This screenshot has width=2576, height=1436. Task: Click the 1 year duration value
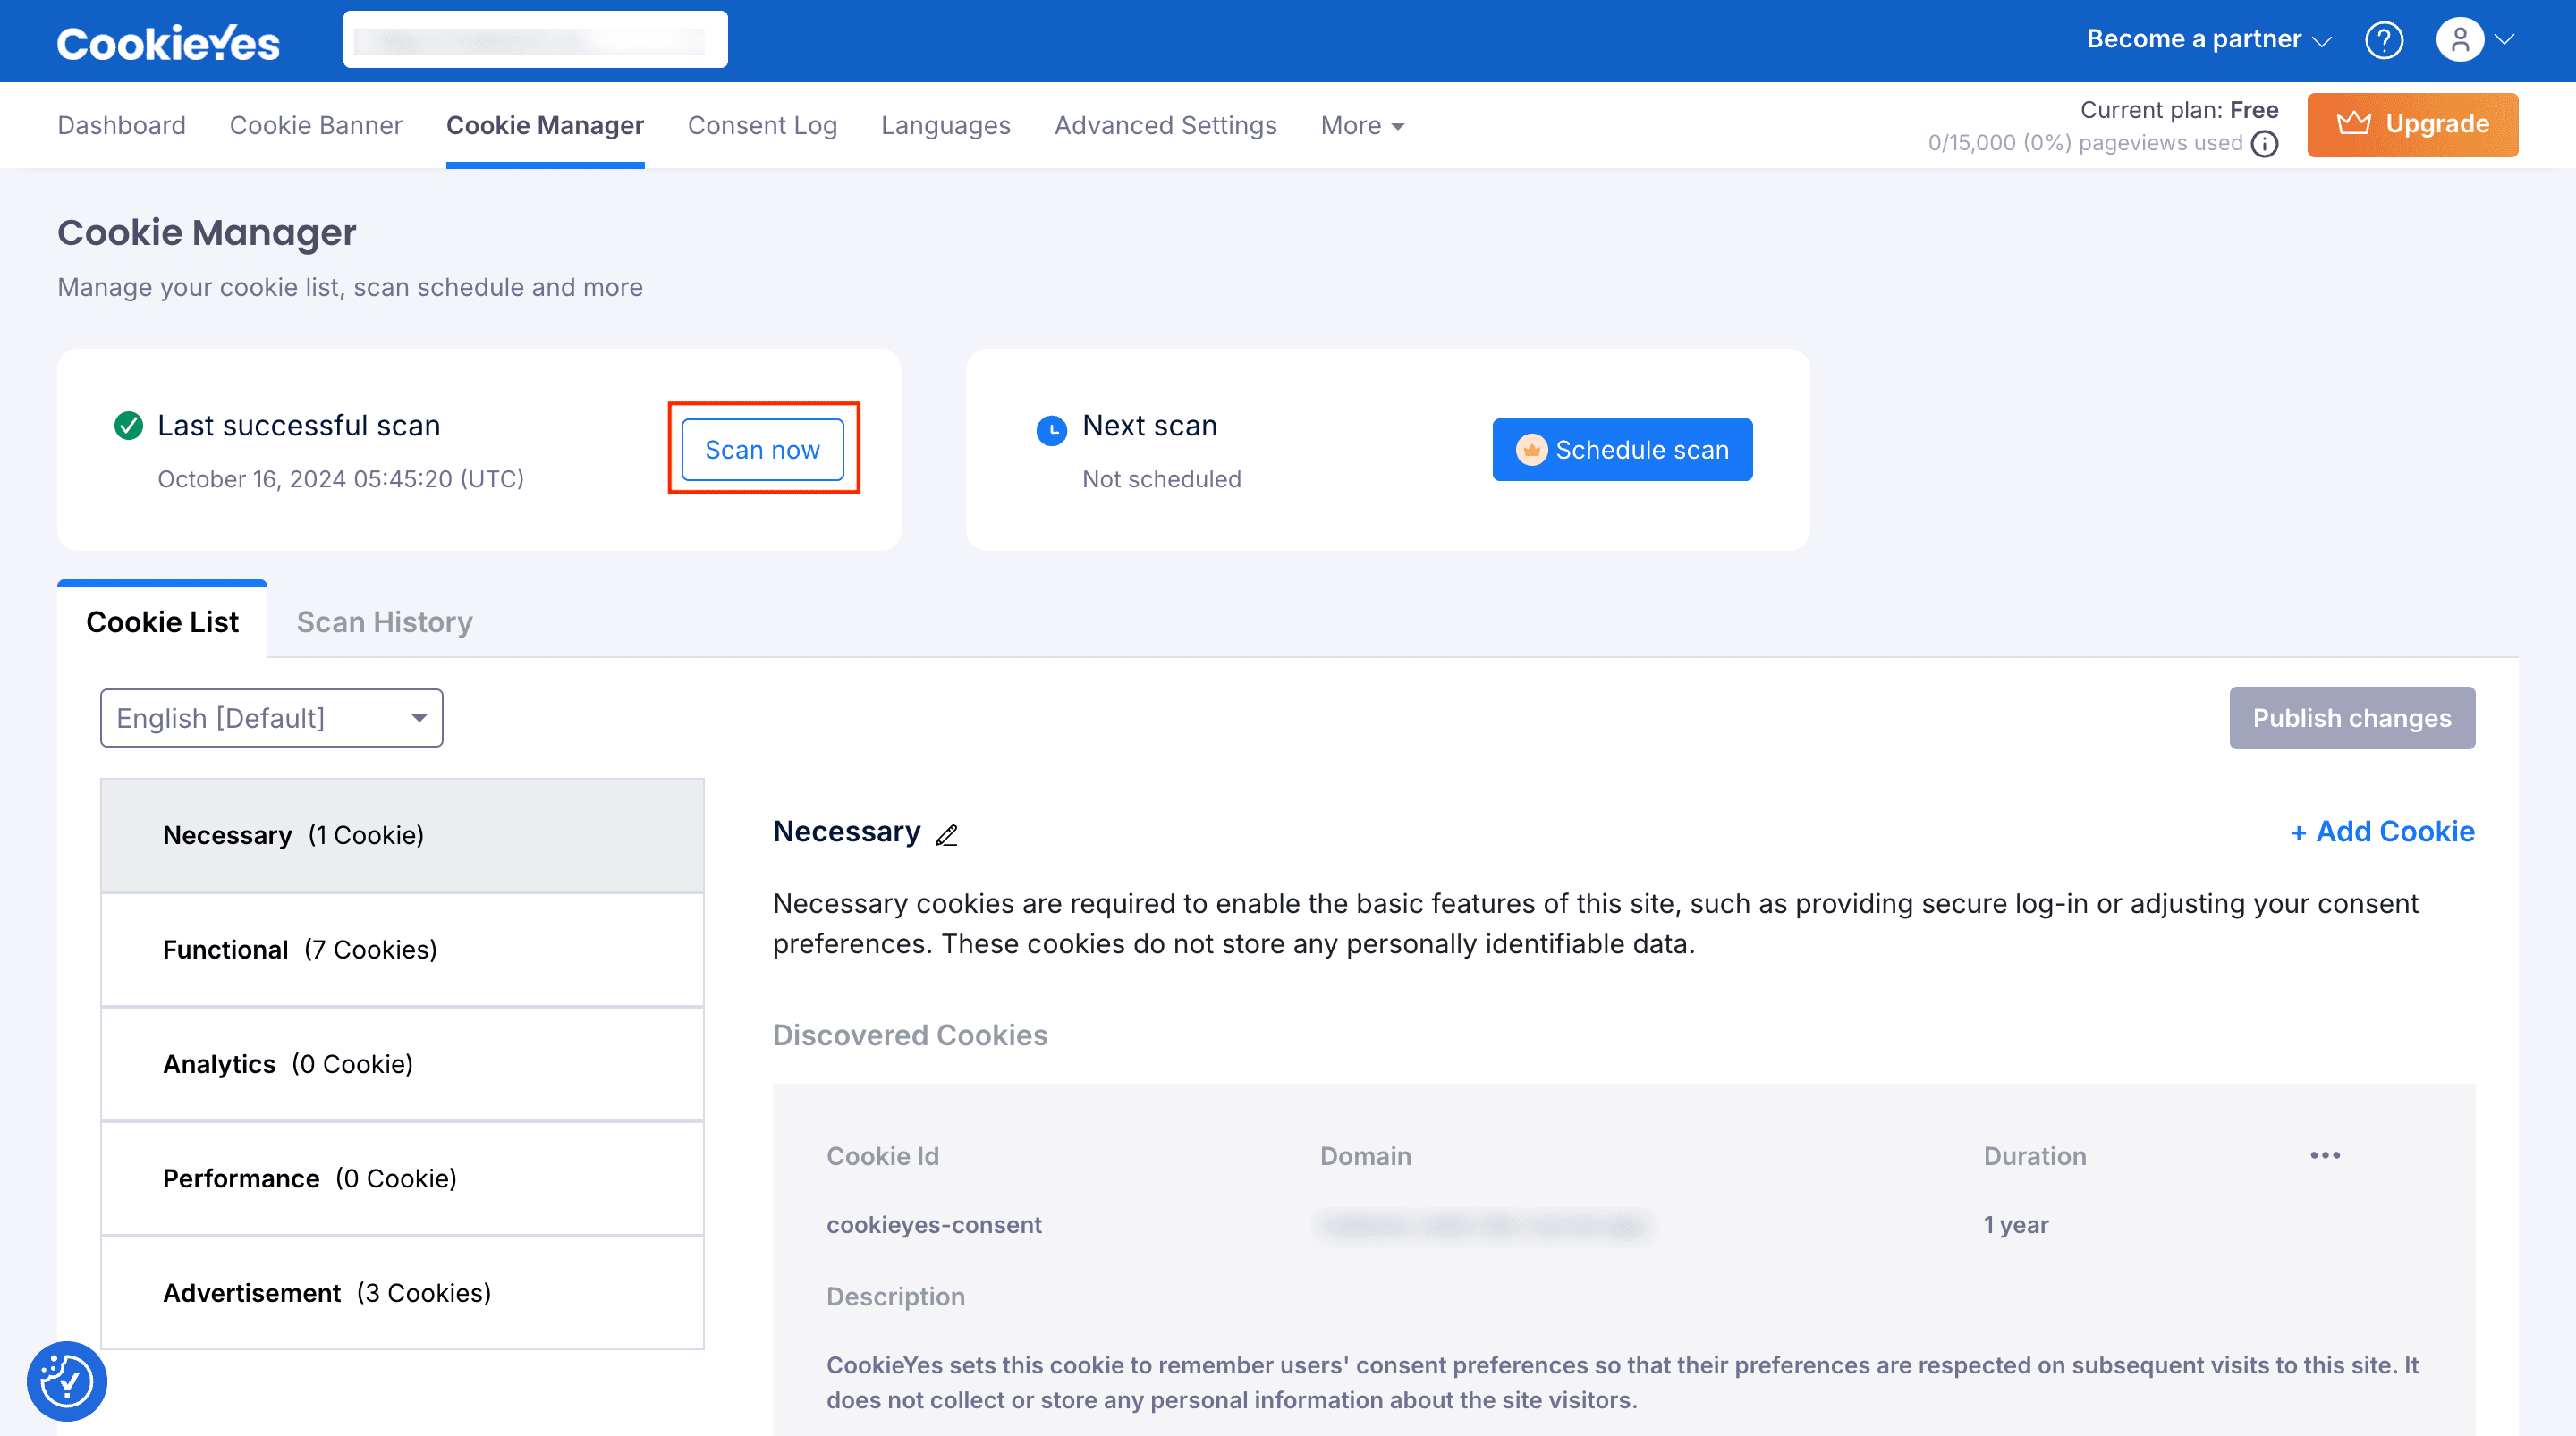2016,1225
